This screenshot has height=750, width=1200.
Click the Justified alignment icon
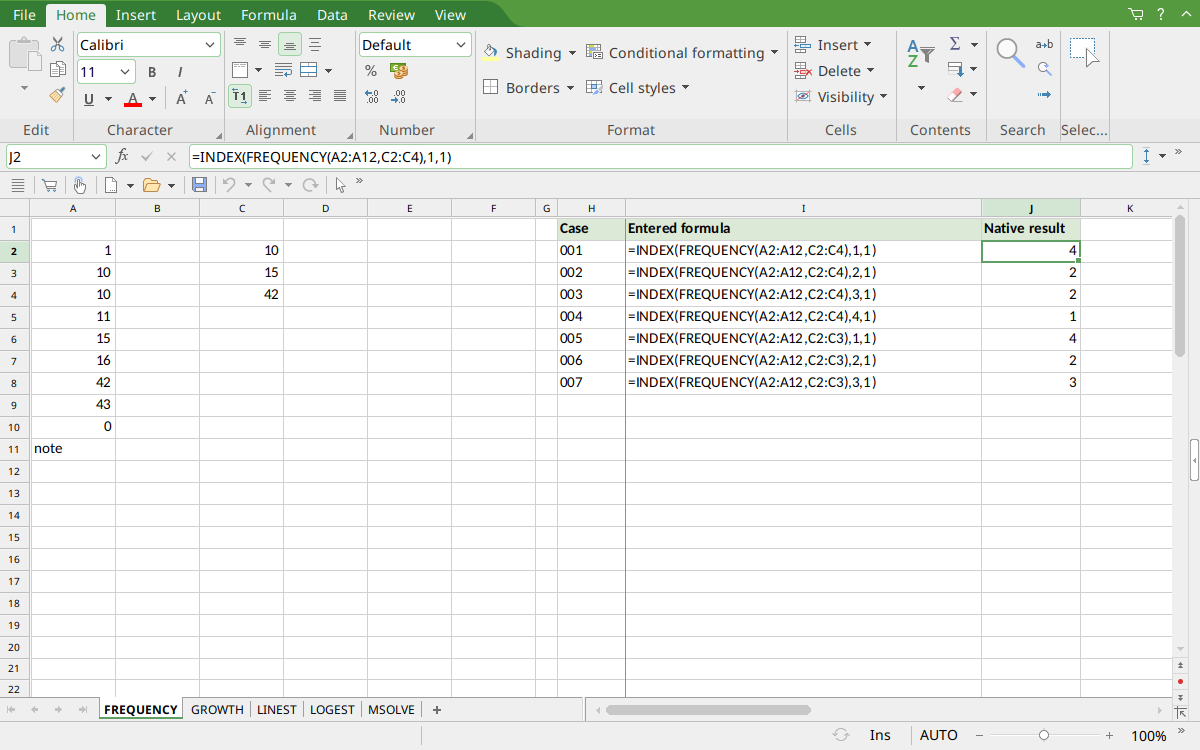[x=340, y=96]
